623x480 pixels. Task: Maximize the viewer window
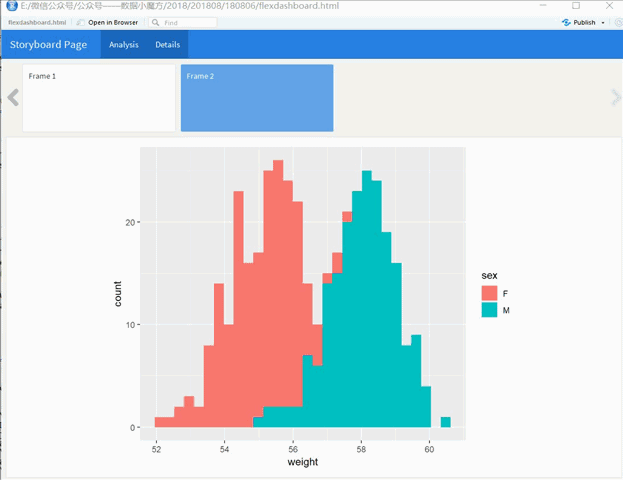pos(576,6)
